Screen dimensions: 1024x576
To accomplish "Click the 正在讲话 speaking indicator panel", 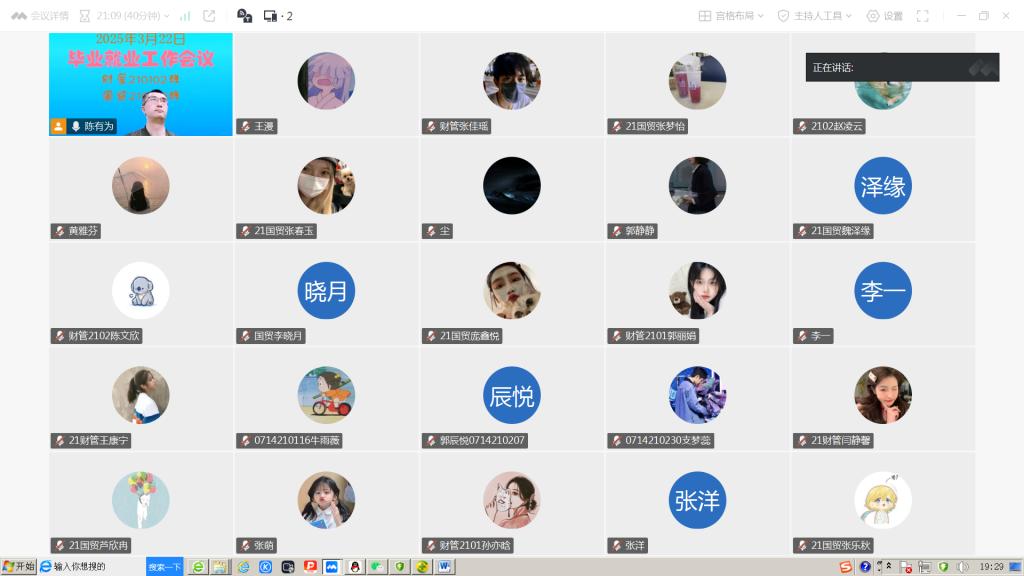I will coord(901,67).
